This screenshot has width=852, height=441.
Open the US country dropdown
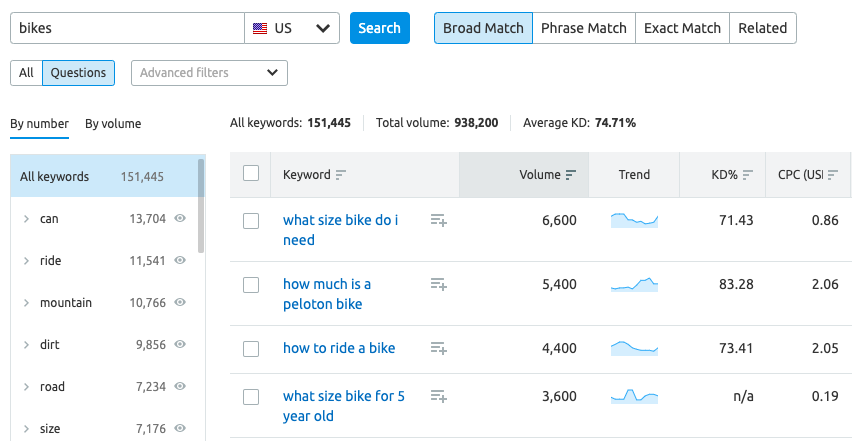coord(292,28)
